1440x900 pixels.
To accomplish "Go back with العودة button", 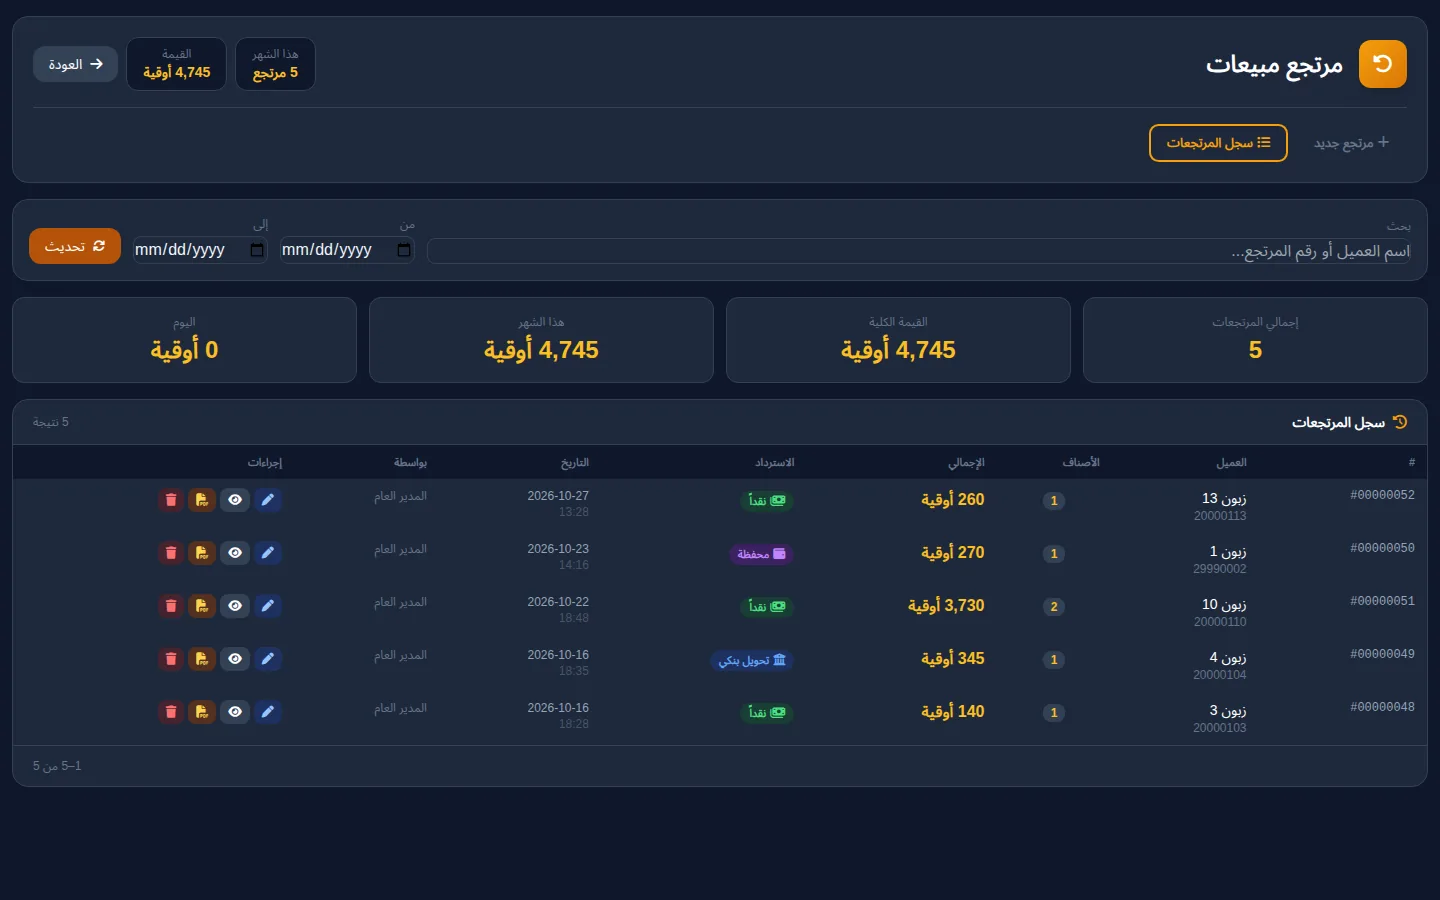I will pyautogui.click(x=76, y=64).
